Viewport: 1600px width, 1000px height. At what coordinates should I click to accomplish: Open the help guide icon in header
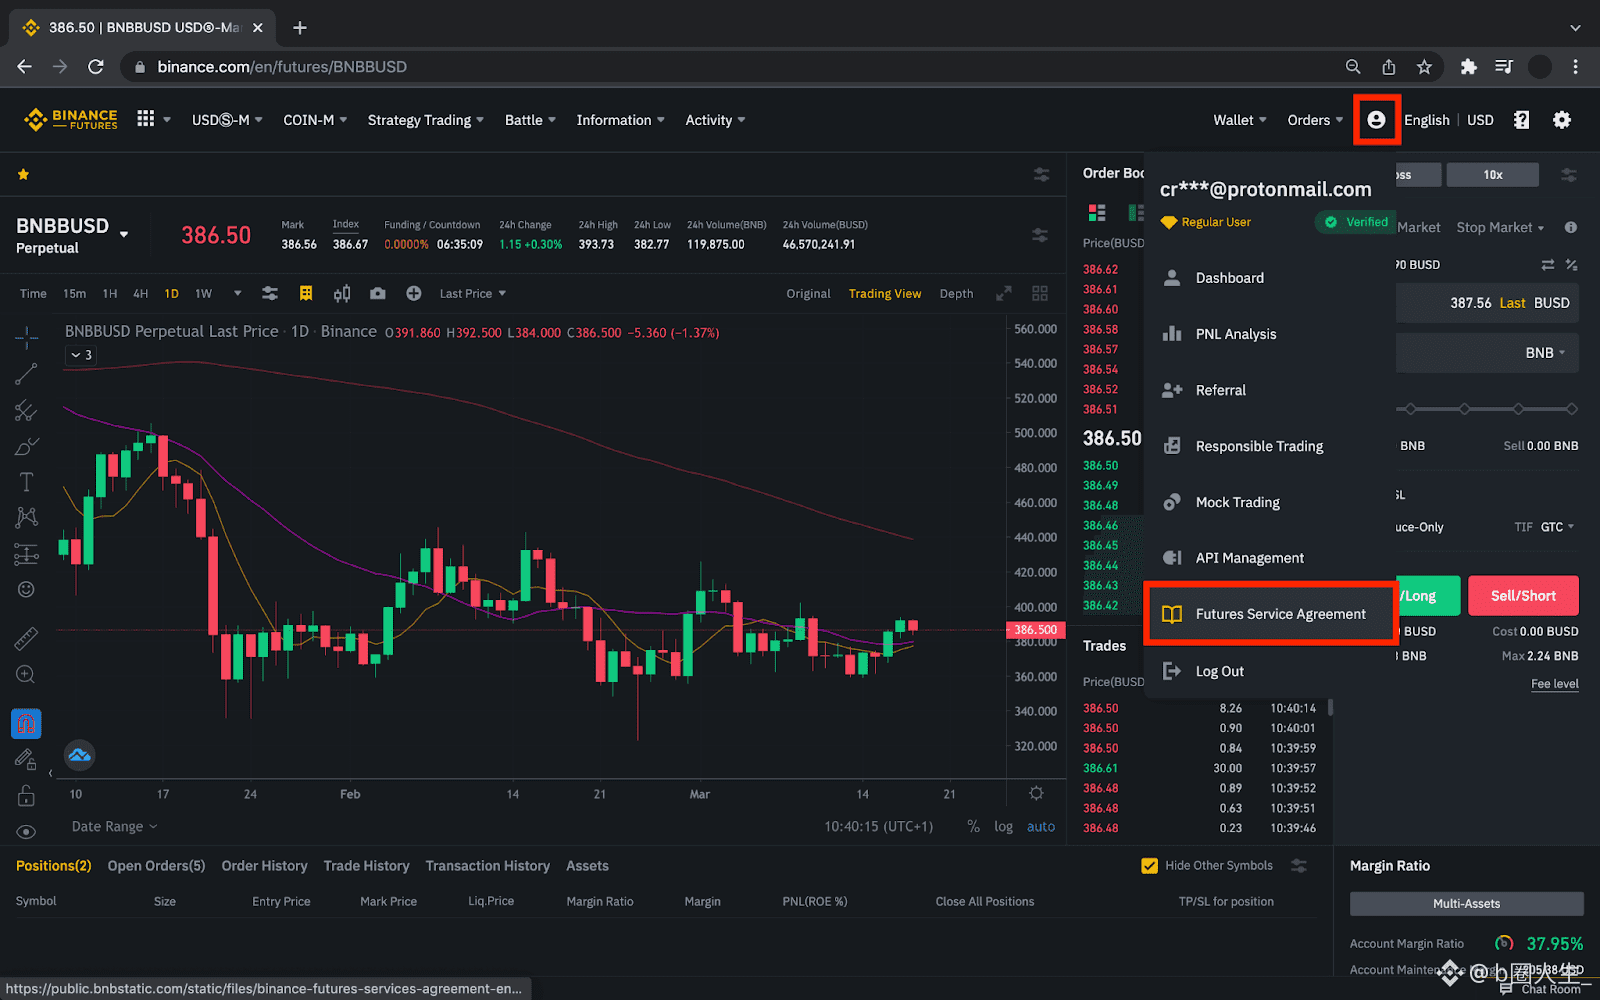click(1521, 120)
